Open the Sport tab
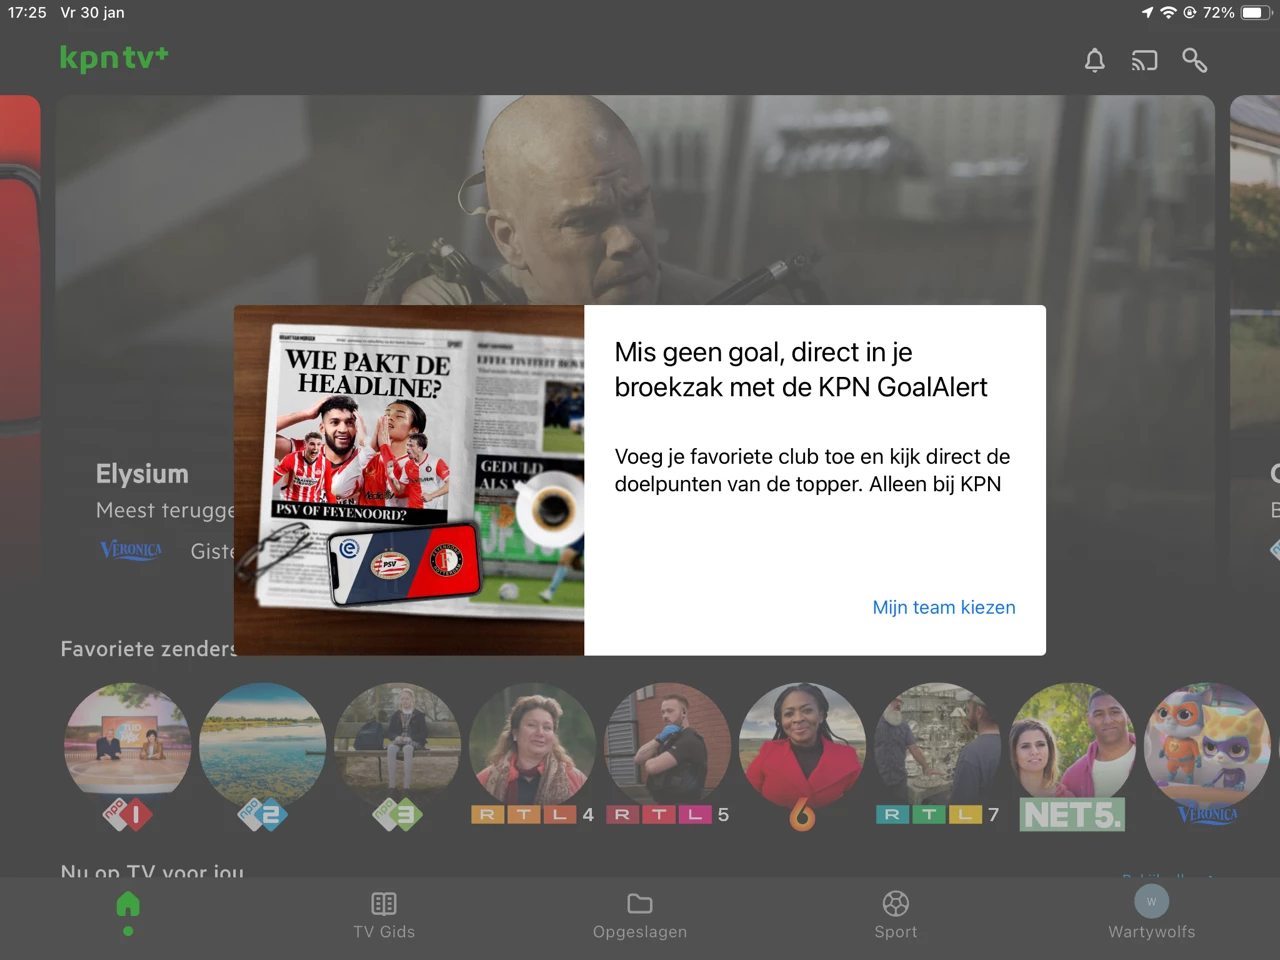 pyautogui.click(x=896, y=916)
